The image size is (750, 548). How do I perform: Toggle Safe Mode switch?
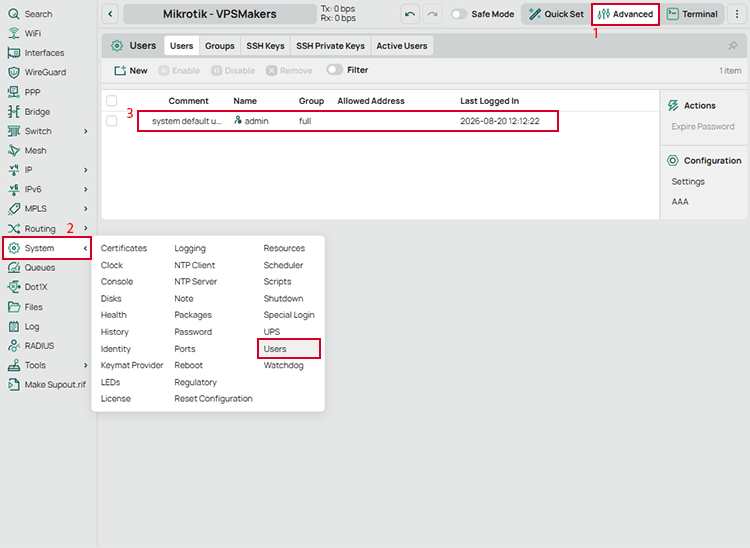point(459,14)
